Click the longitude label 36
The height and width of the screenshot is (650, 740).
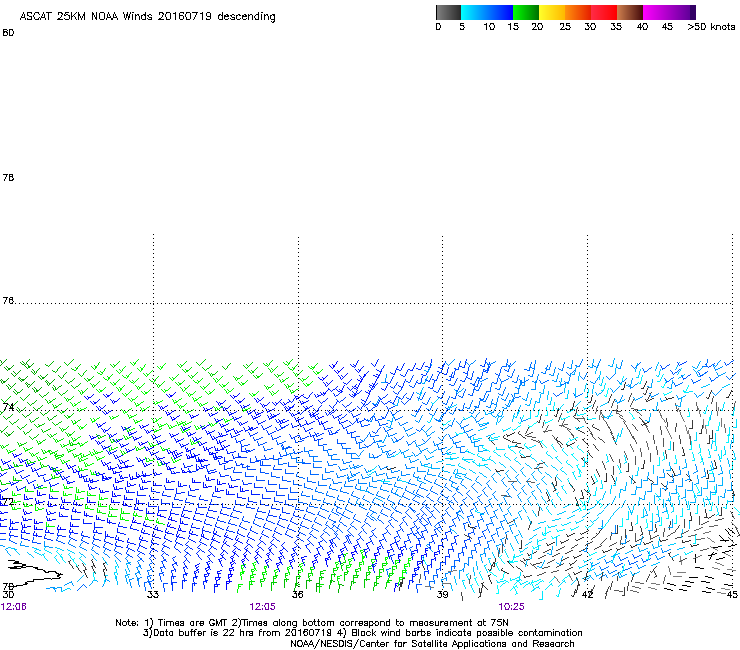coord(297,595)
